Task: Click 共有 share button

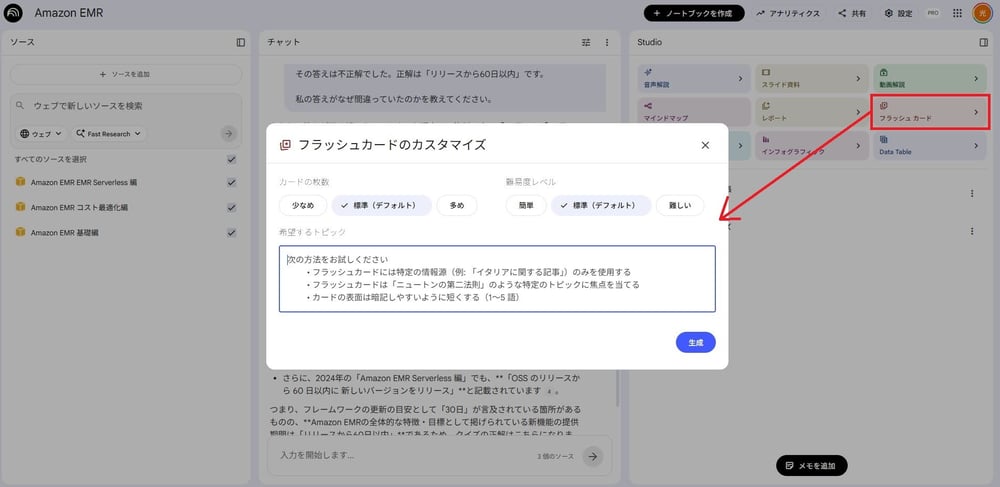Action: [852, 14]
